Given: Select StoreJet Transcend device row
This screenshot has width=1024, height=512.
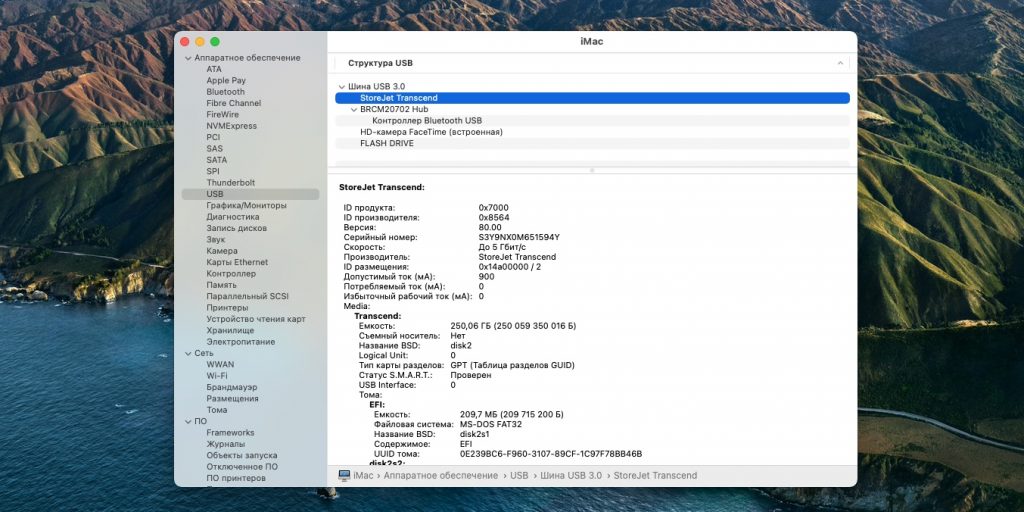Looking at the screenshot, I should (592, 98).
